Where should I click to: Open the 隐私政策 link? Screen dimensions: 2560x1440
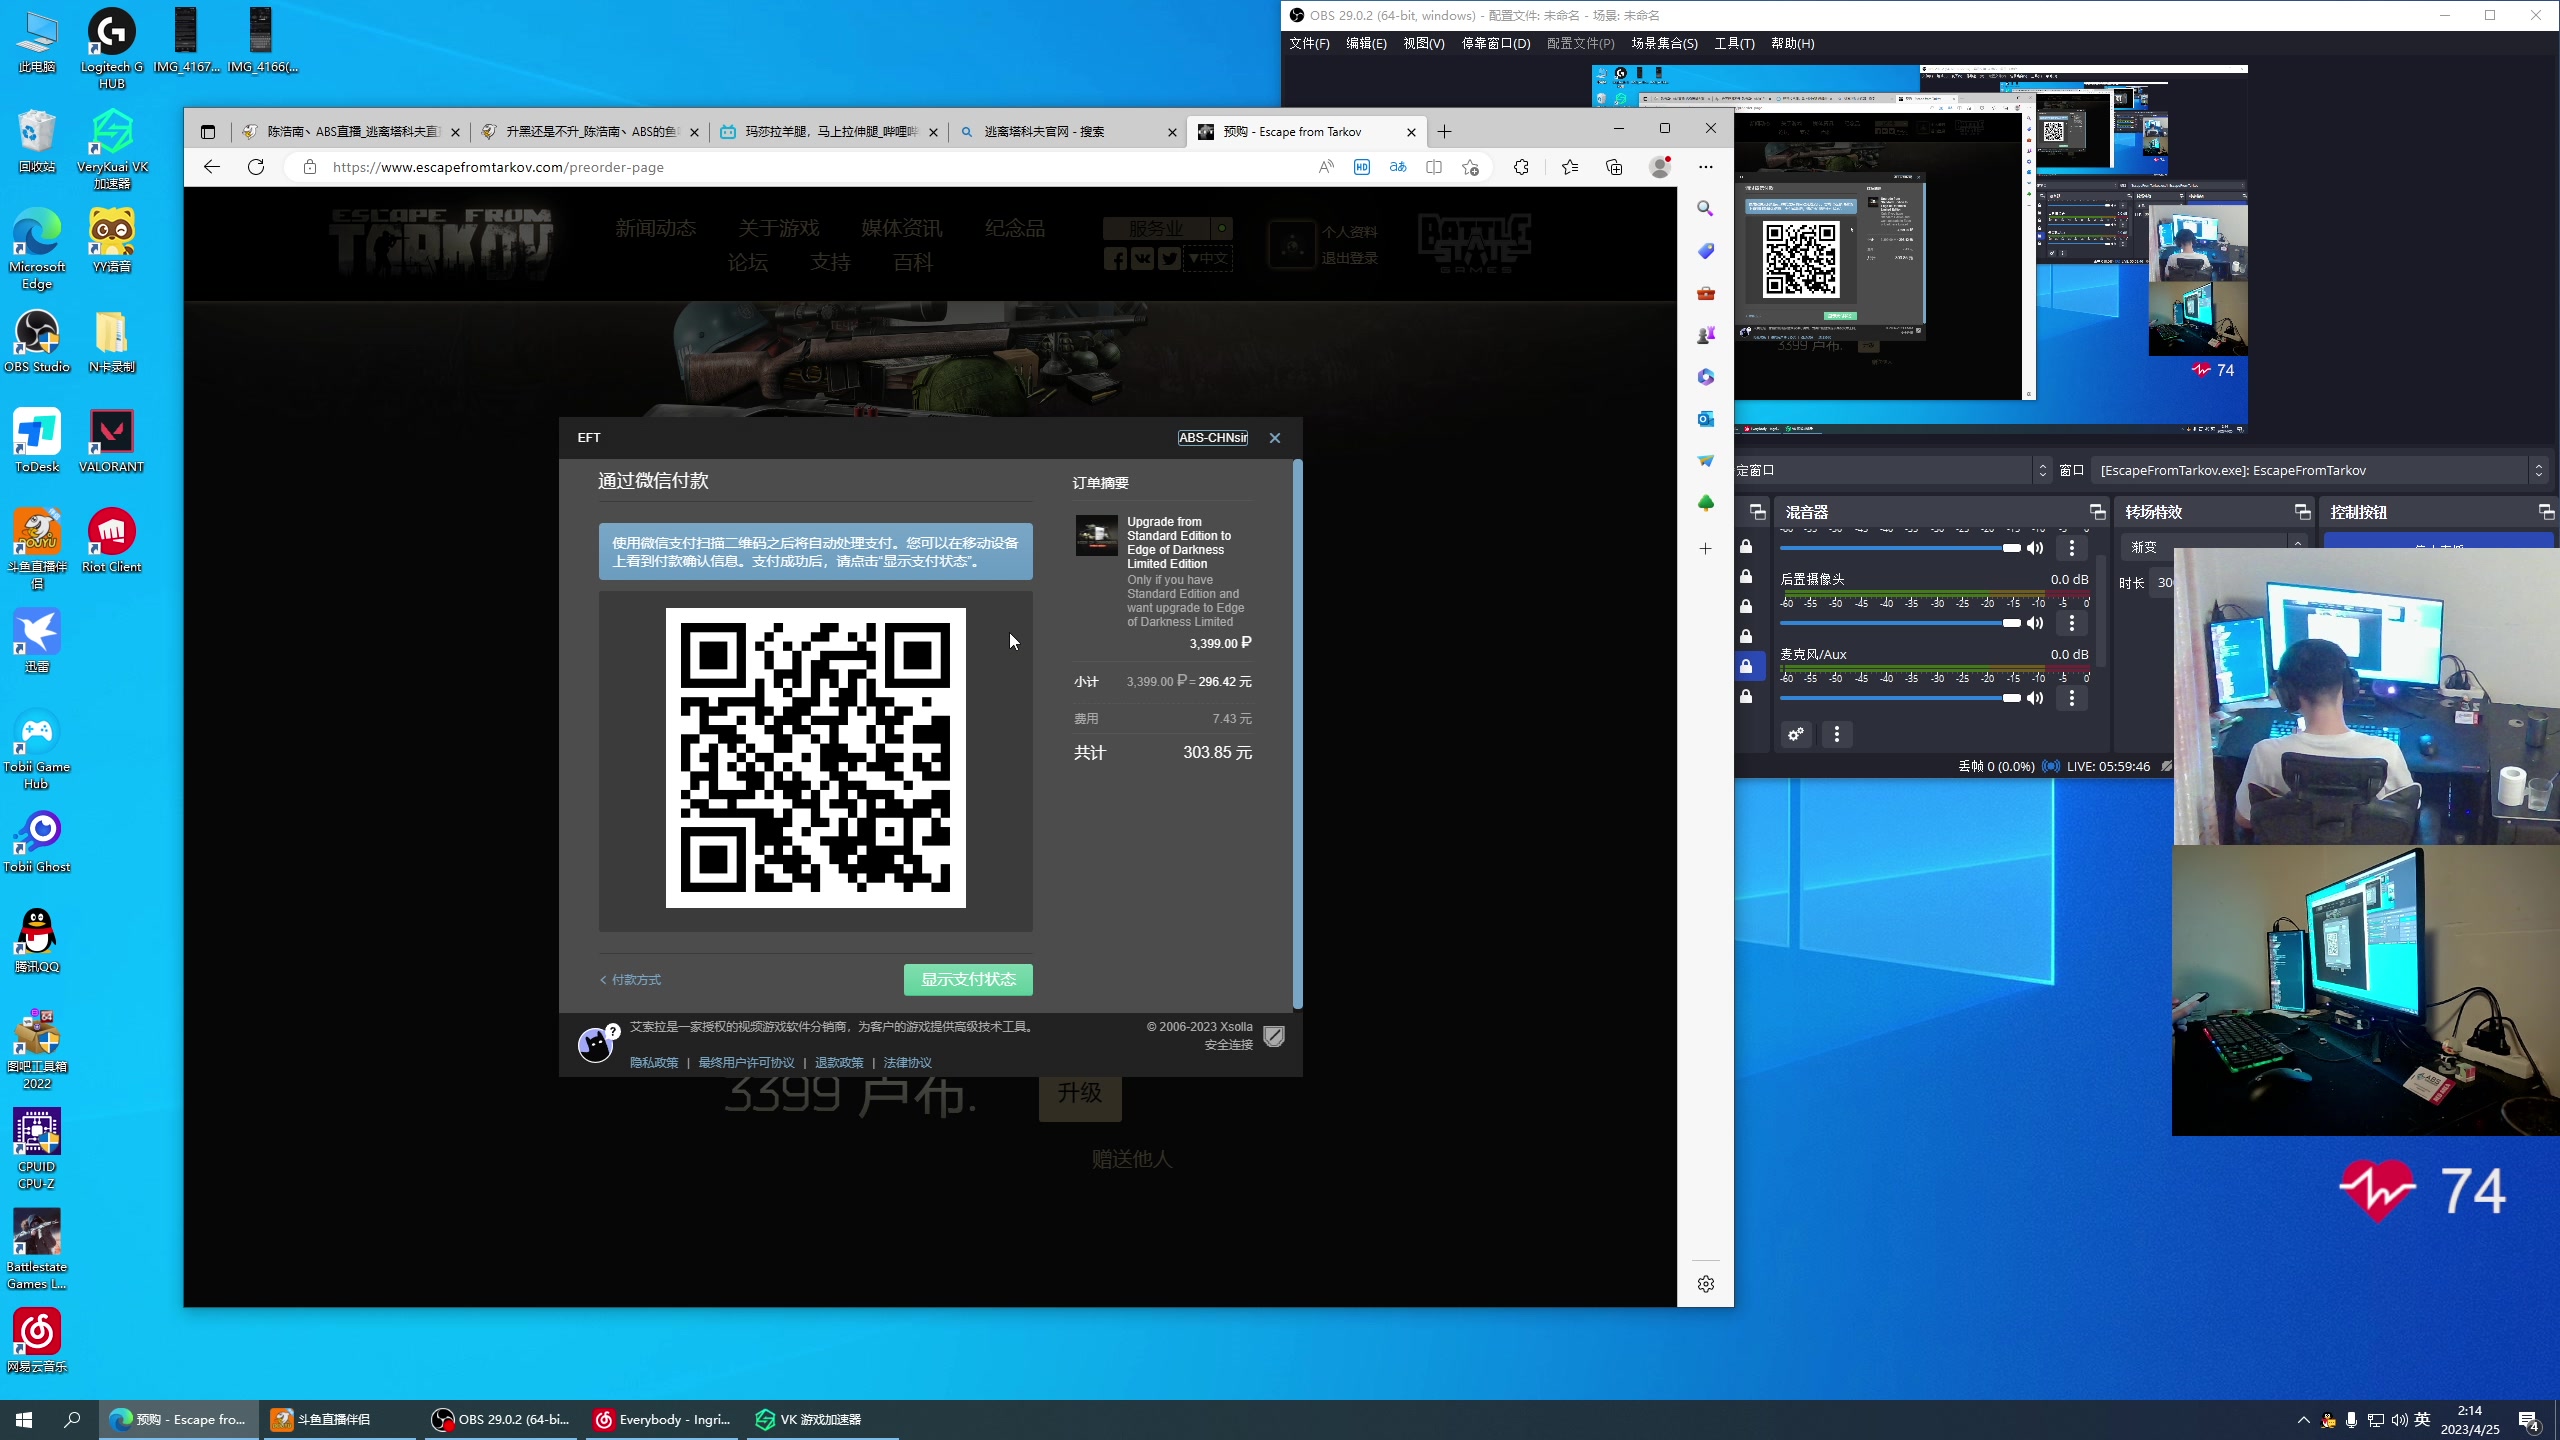pyautogui.click(x=654, y=1063)
